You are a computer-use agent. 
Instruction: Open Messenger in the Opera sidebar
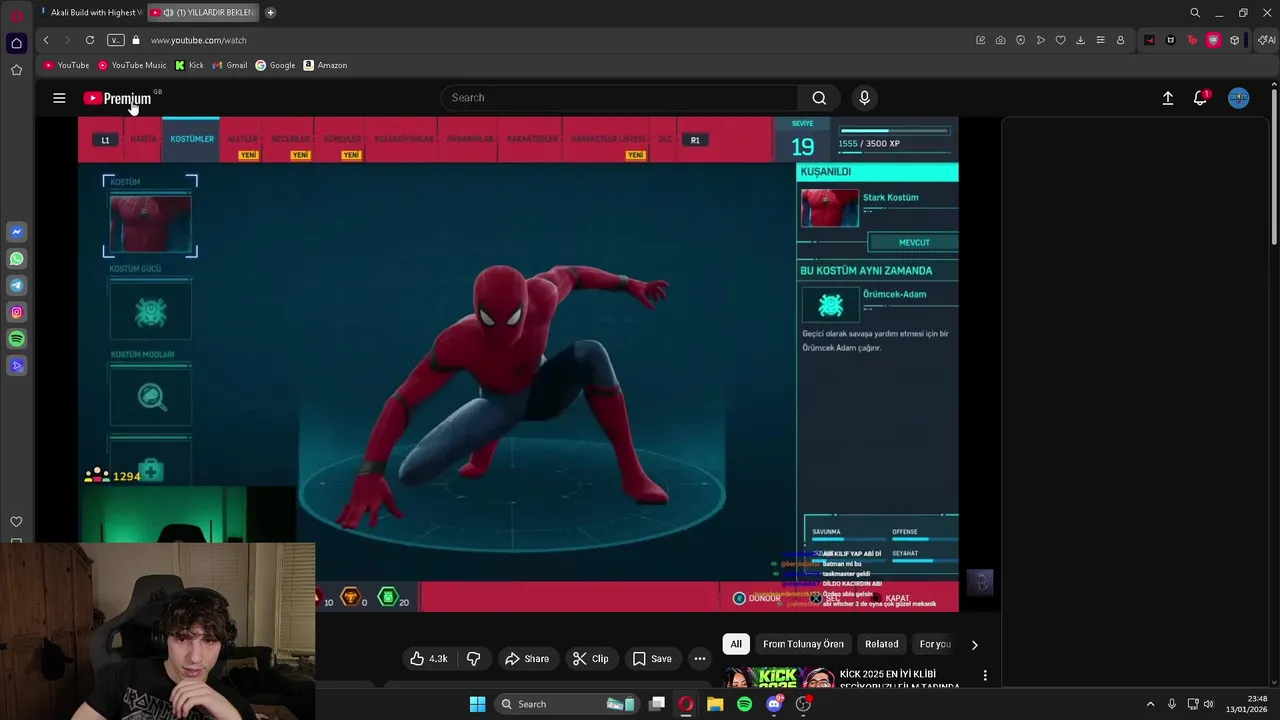16,232
